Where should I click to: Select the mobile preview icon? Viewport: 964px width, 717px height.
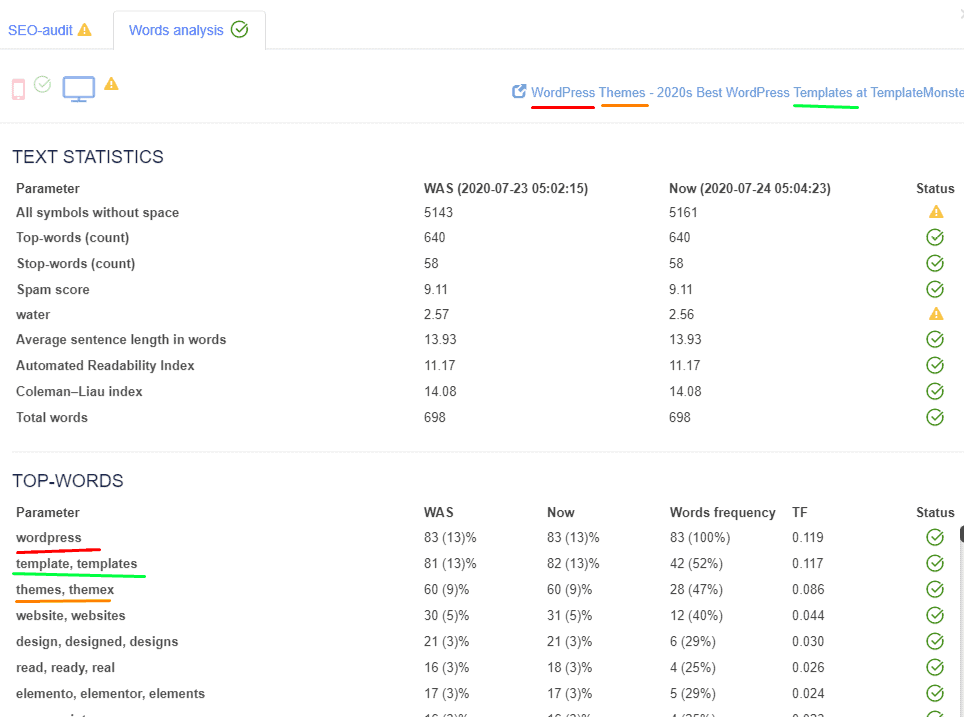pos(18,88)
